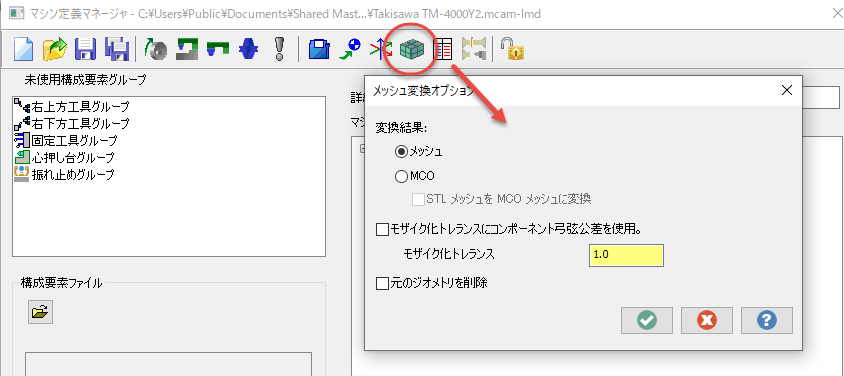Click the folder icon under 構成要素ファイル
Viewport: 844px width, 376px height.
point(40,311)
